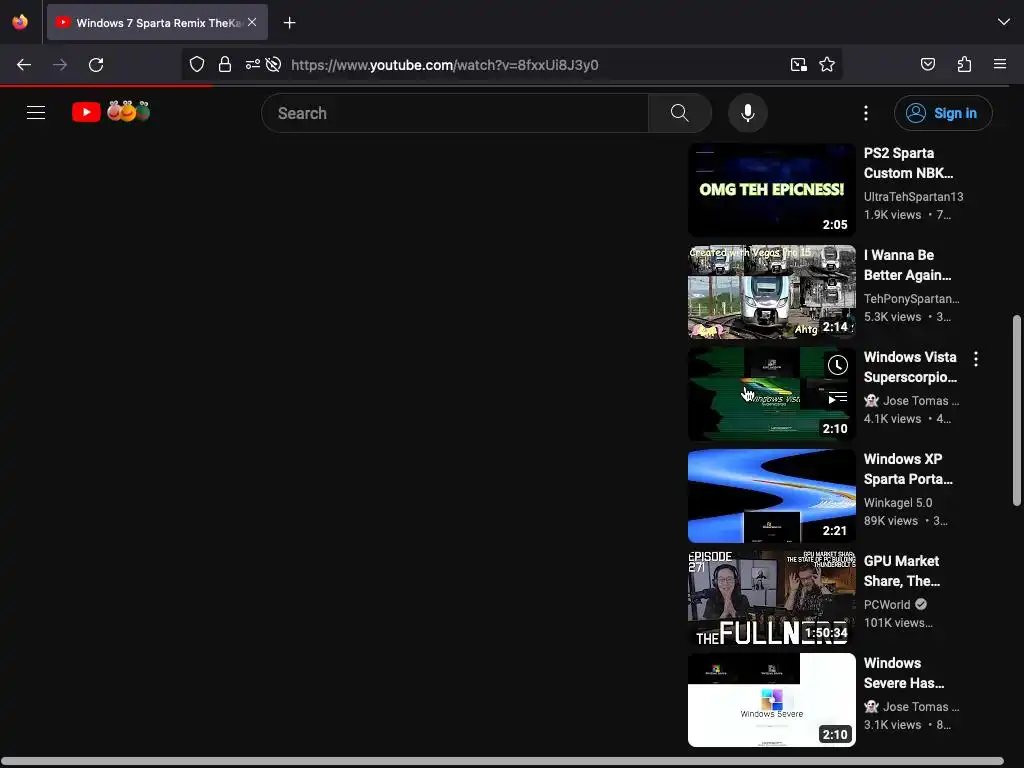This screenshot has width=1024, height=768.
Task: Visit PCWorld channel
Action: (887, 605)
